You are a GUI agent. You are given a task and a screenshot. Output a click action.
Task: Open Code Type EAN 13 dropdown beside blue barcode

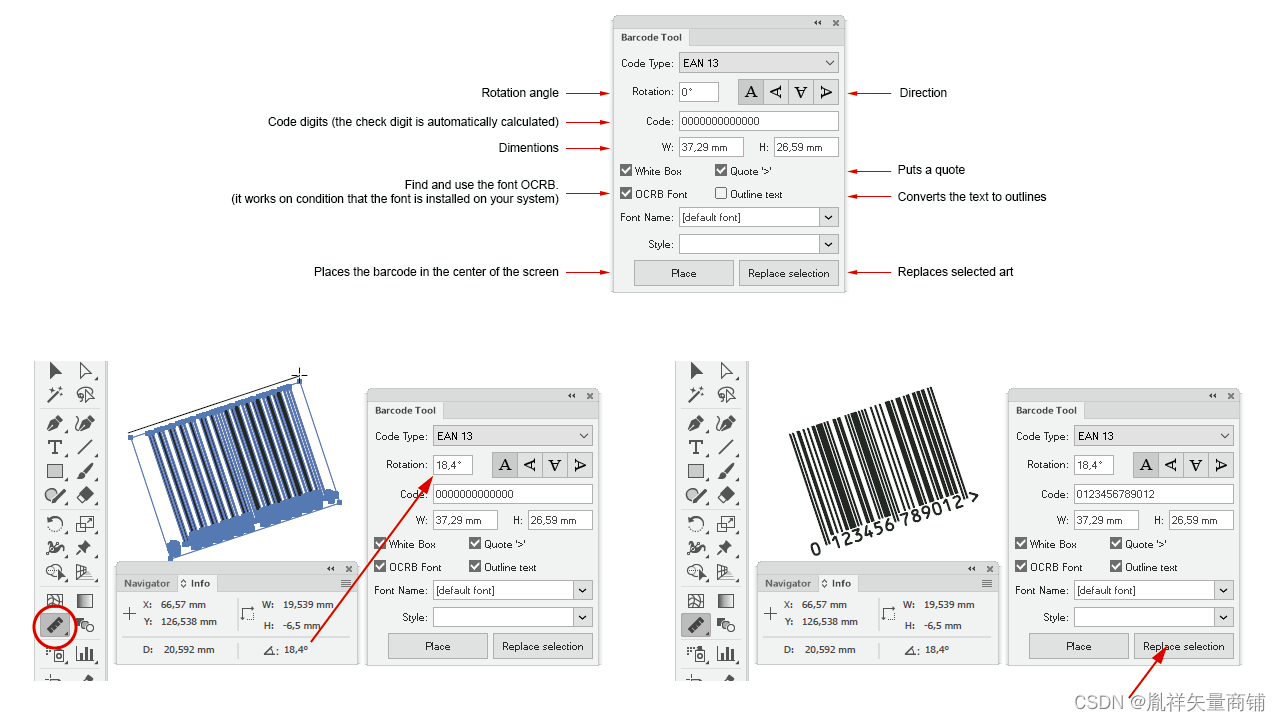click(512, 436)
